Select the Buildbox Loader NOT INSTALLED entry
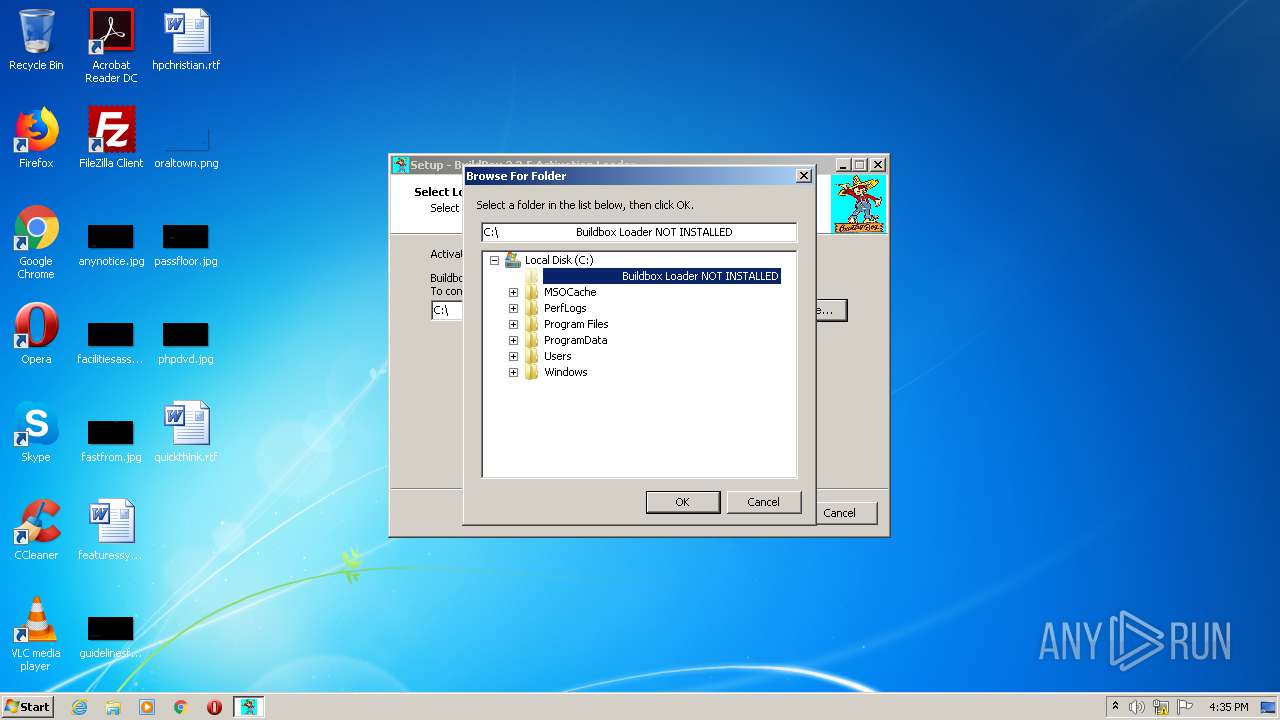 [x=661, y=276]
